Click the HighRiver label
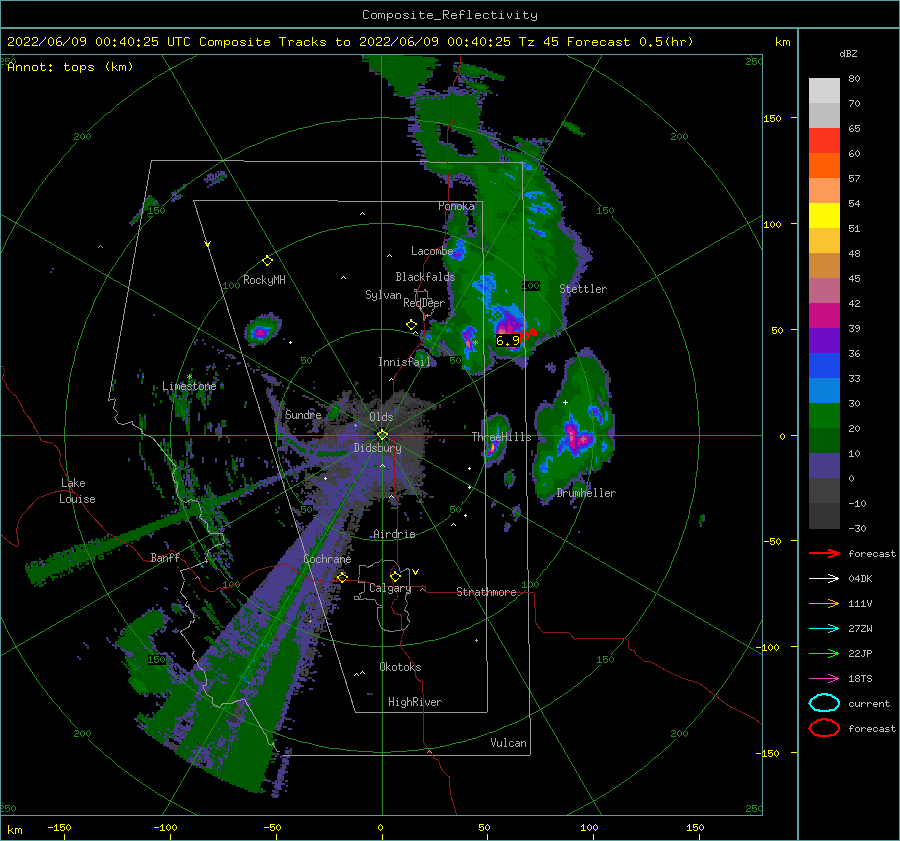The image size is (900, 841). (x=415, y=702)
